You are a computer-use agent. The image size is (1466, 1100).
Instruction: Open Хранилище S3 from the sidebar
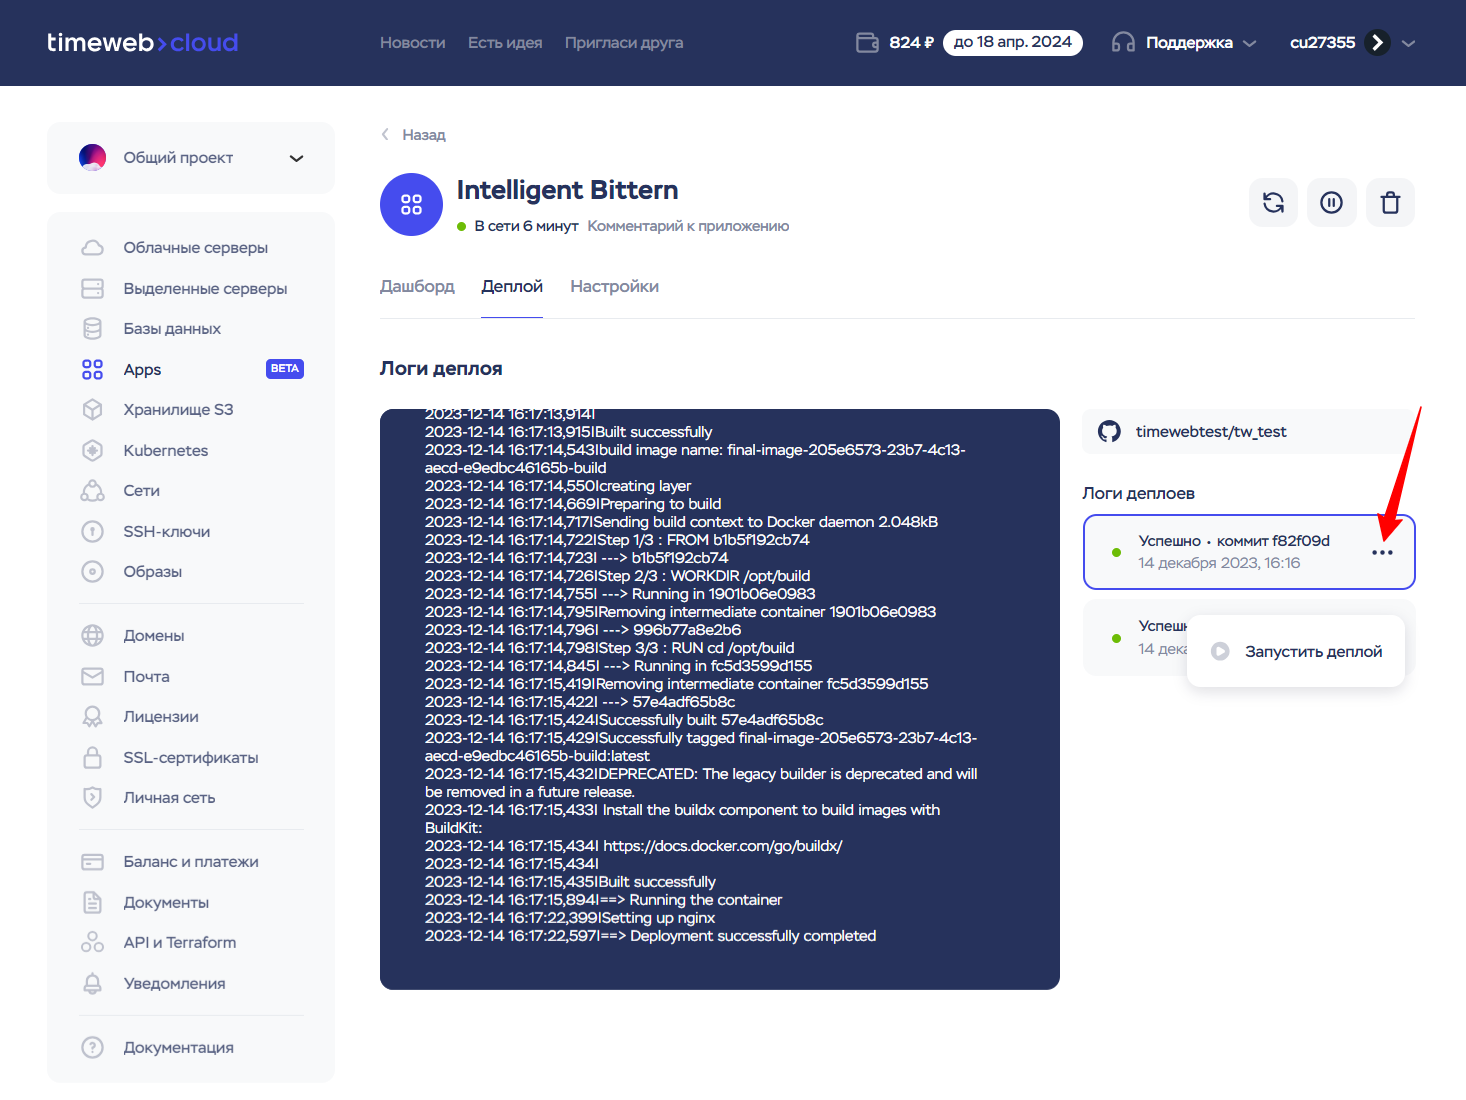pyautogui.click(x=177, y=409)
